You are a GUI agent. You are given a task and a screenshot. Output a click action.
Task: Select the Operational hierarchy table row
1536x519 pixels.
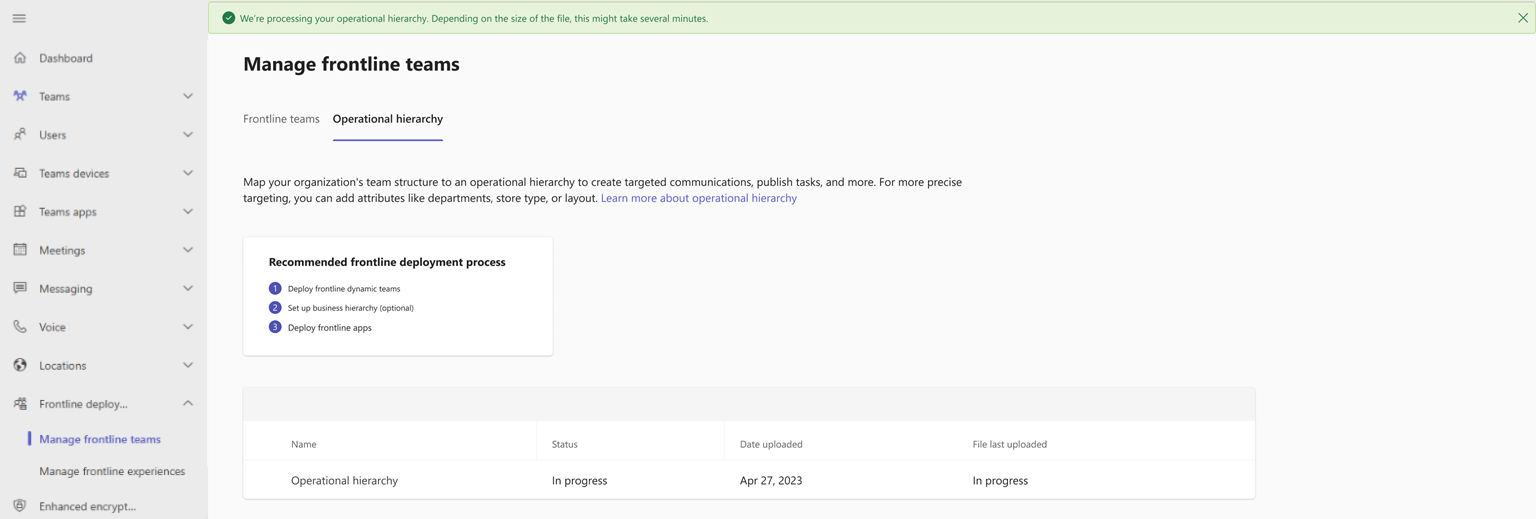(x=749, y=480)
